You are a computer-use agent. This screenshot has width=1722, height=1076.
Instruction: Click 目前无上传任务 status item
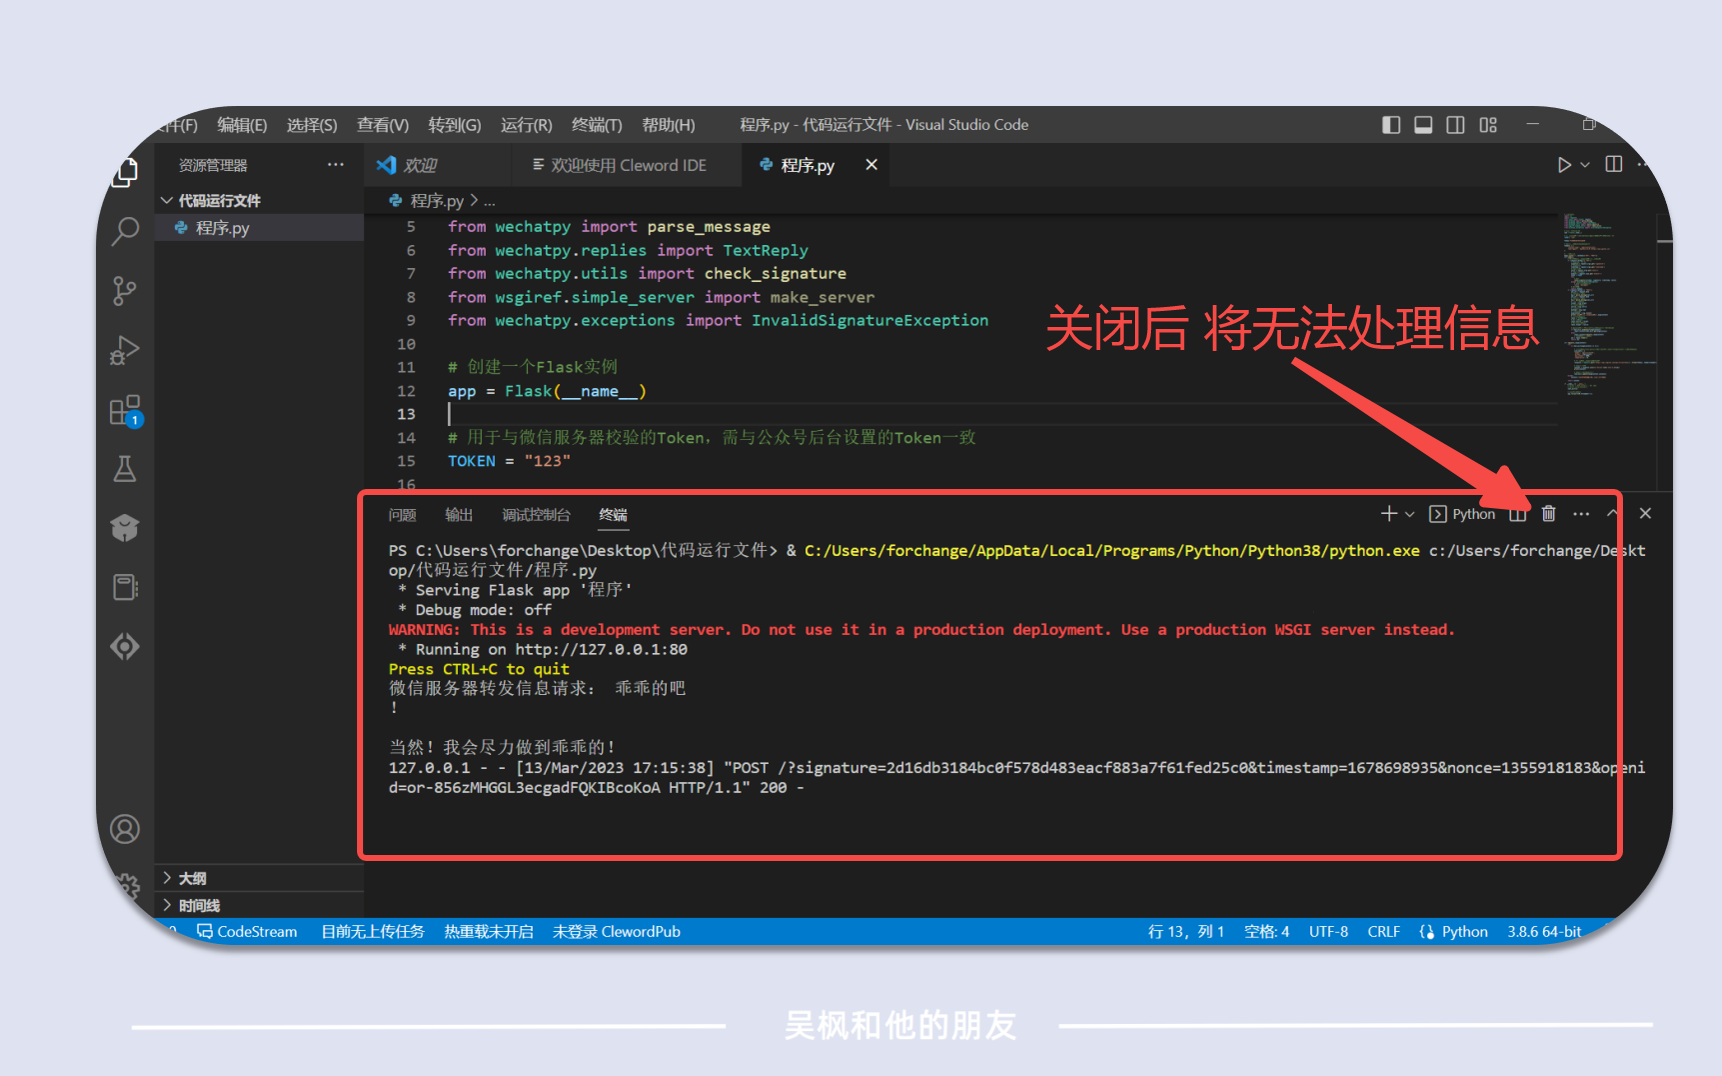click(373, 931)
